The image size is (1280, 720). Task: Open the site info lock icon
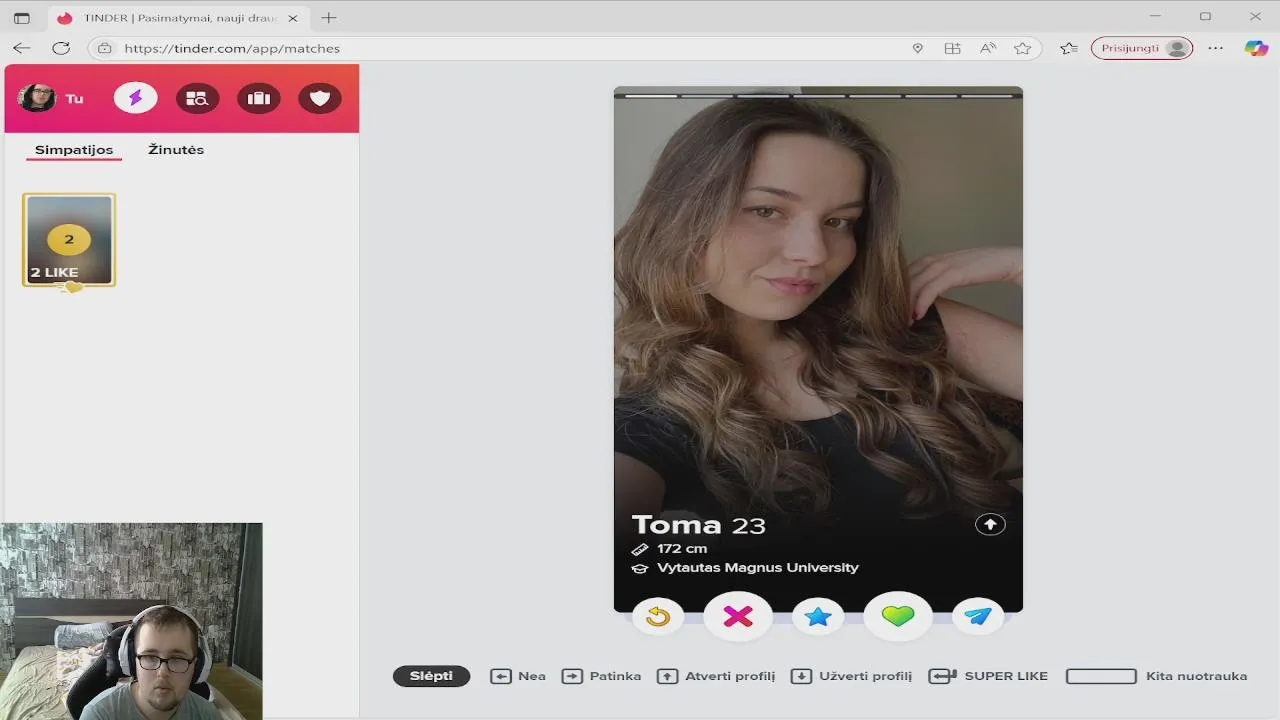[104, 48]
